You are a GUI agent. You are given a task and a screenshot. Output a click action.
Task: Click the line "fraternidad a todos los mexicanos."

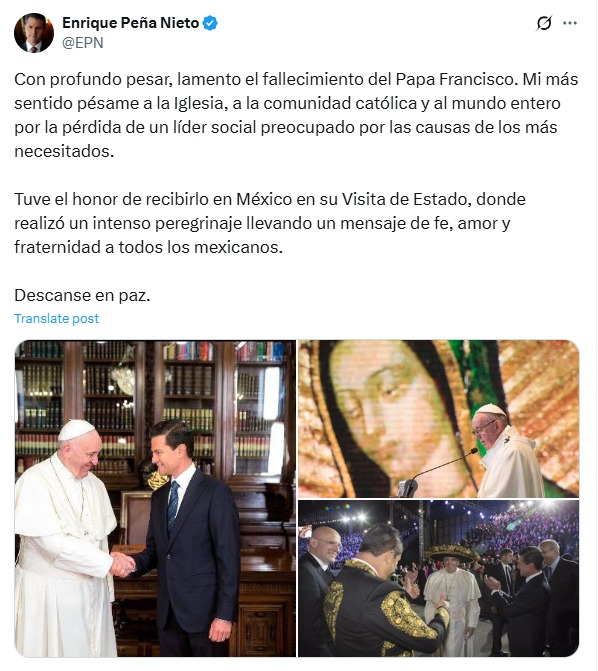click(x=149, y=247)
